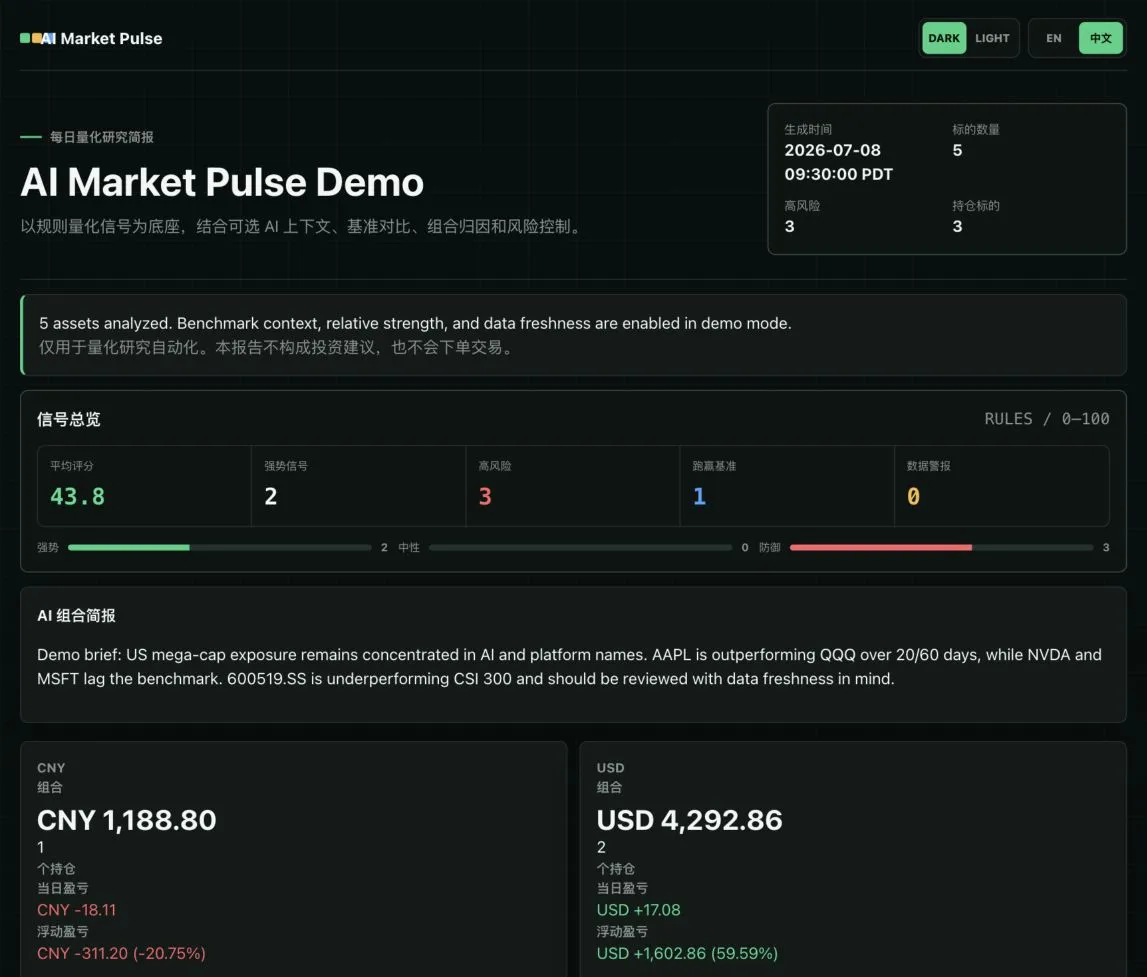
Task: Click the 持仓标的 label
Action: point(975,205)
